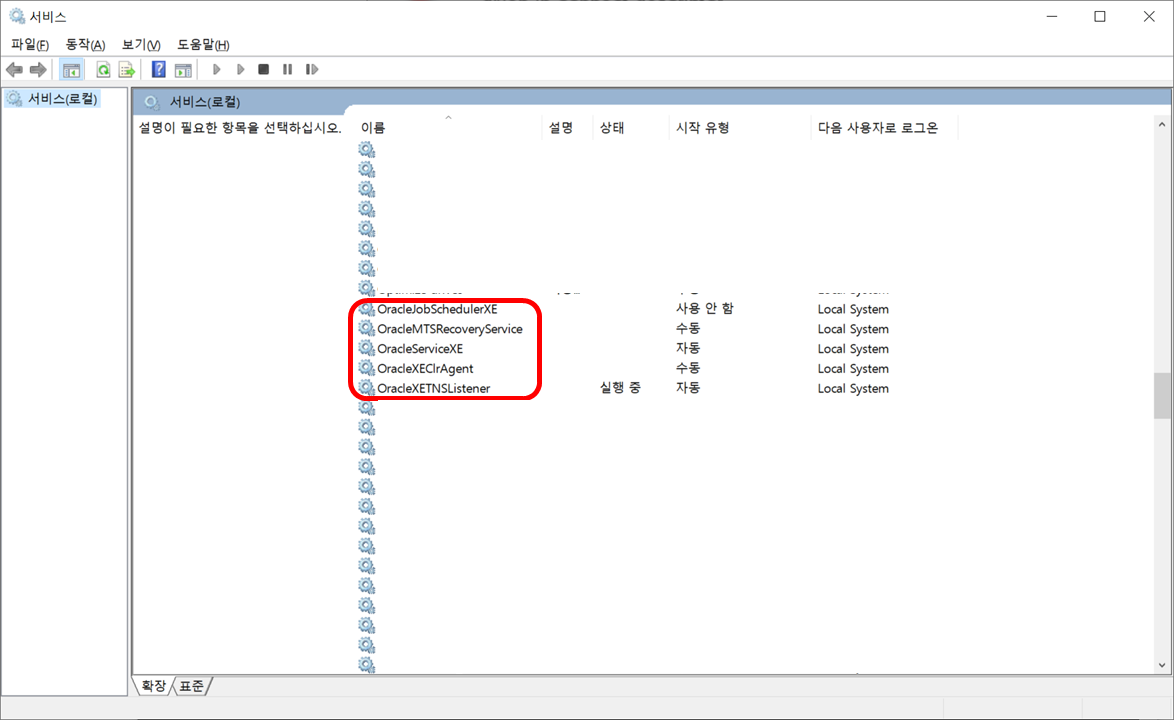Click 사용 안 함 startup type of OracleJobSchedulerXE

(x=705, y=308)
